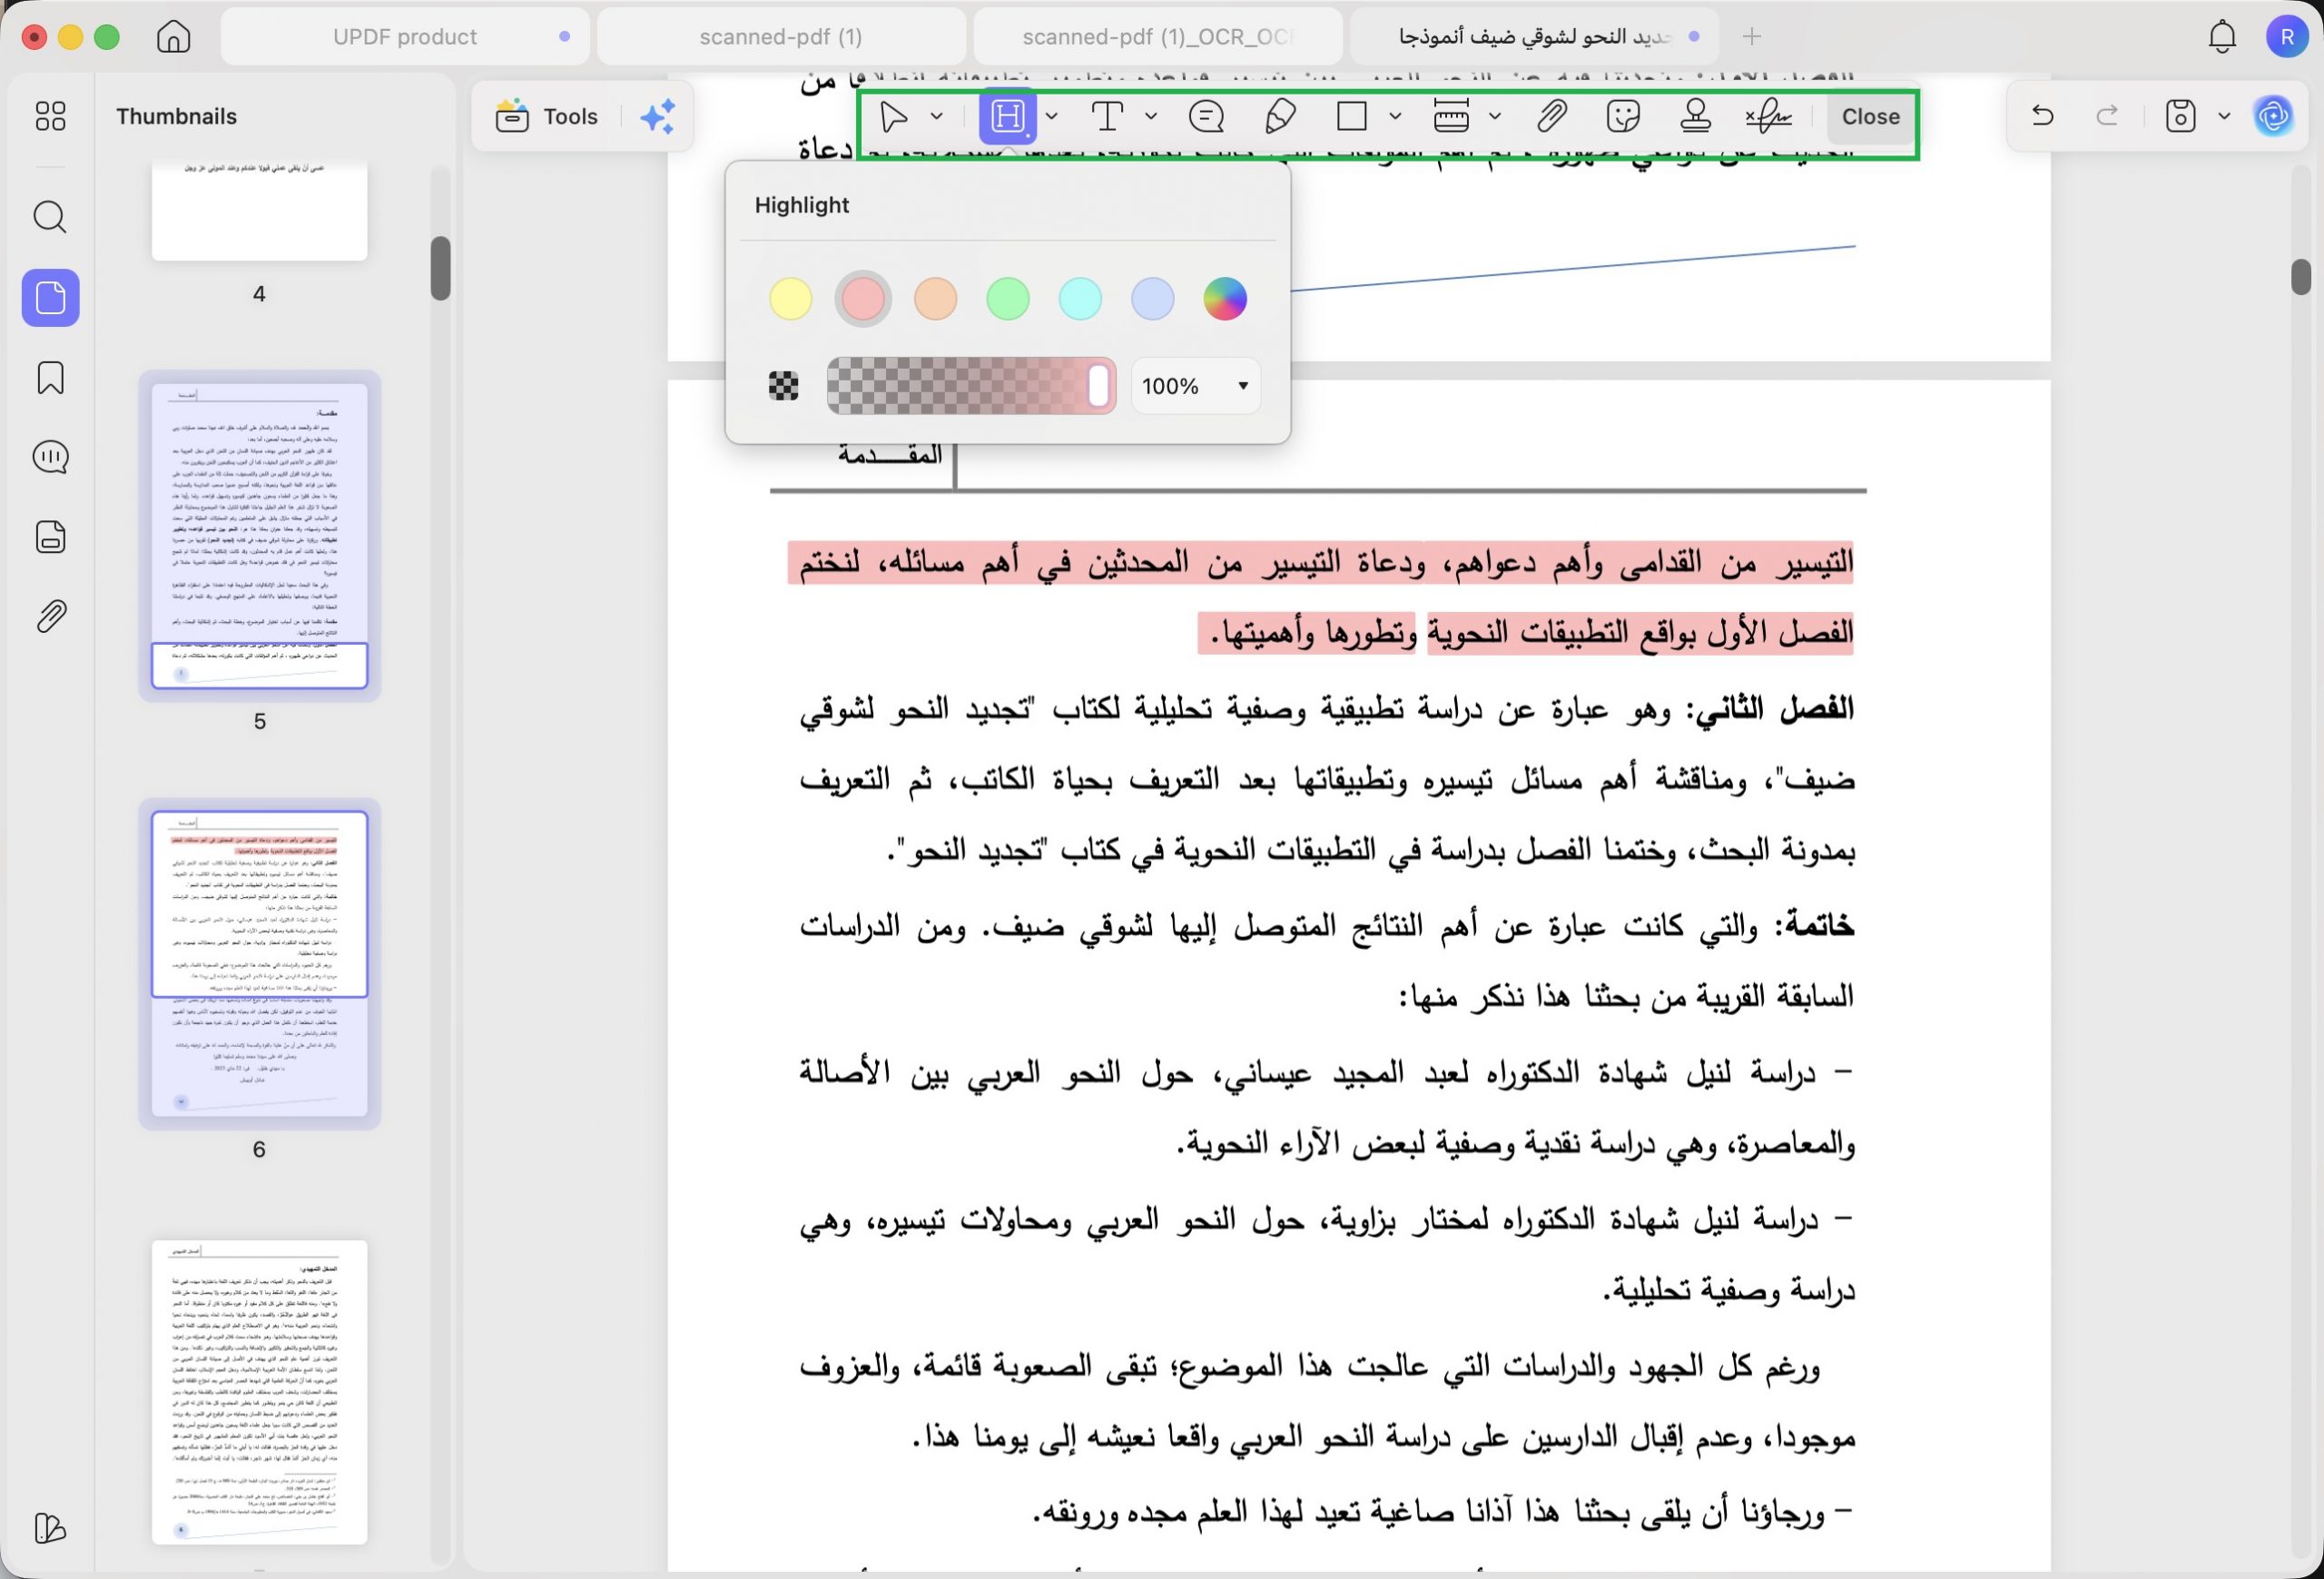Screen dimensions: 2324x1579
Task: Close the annotation toolbar
Action: [1870, 117]
